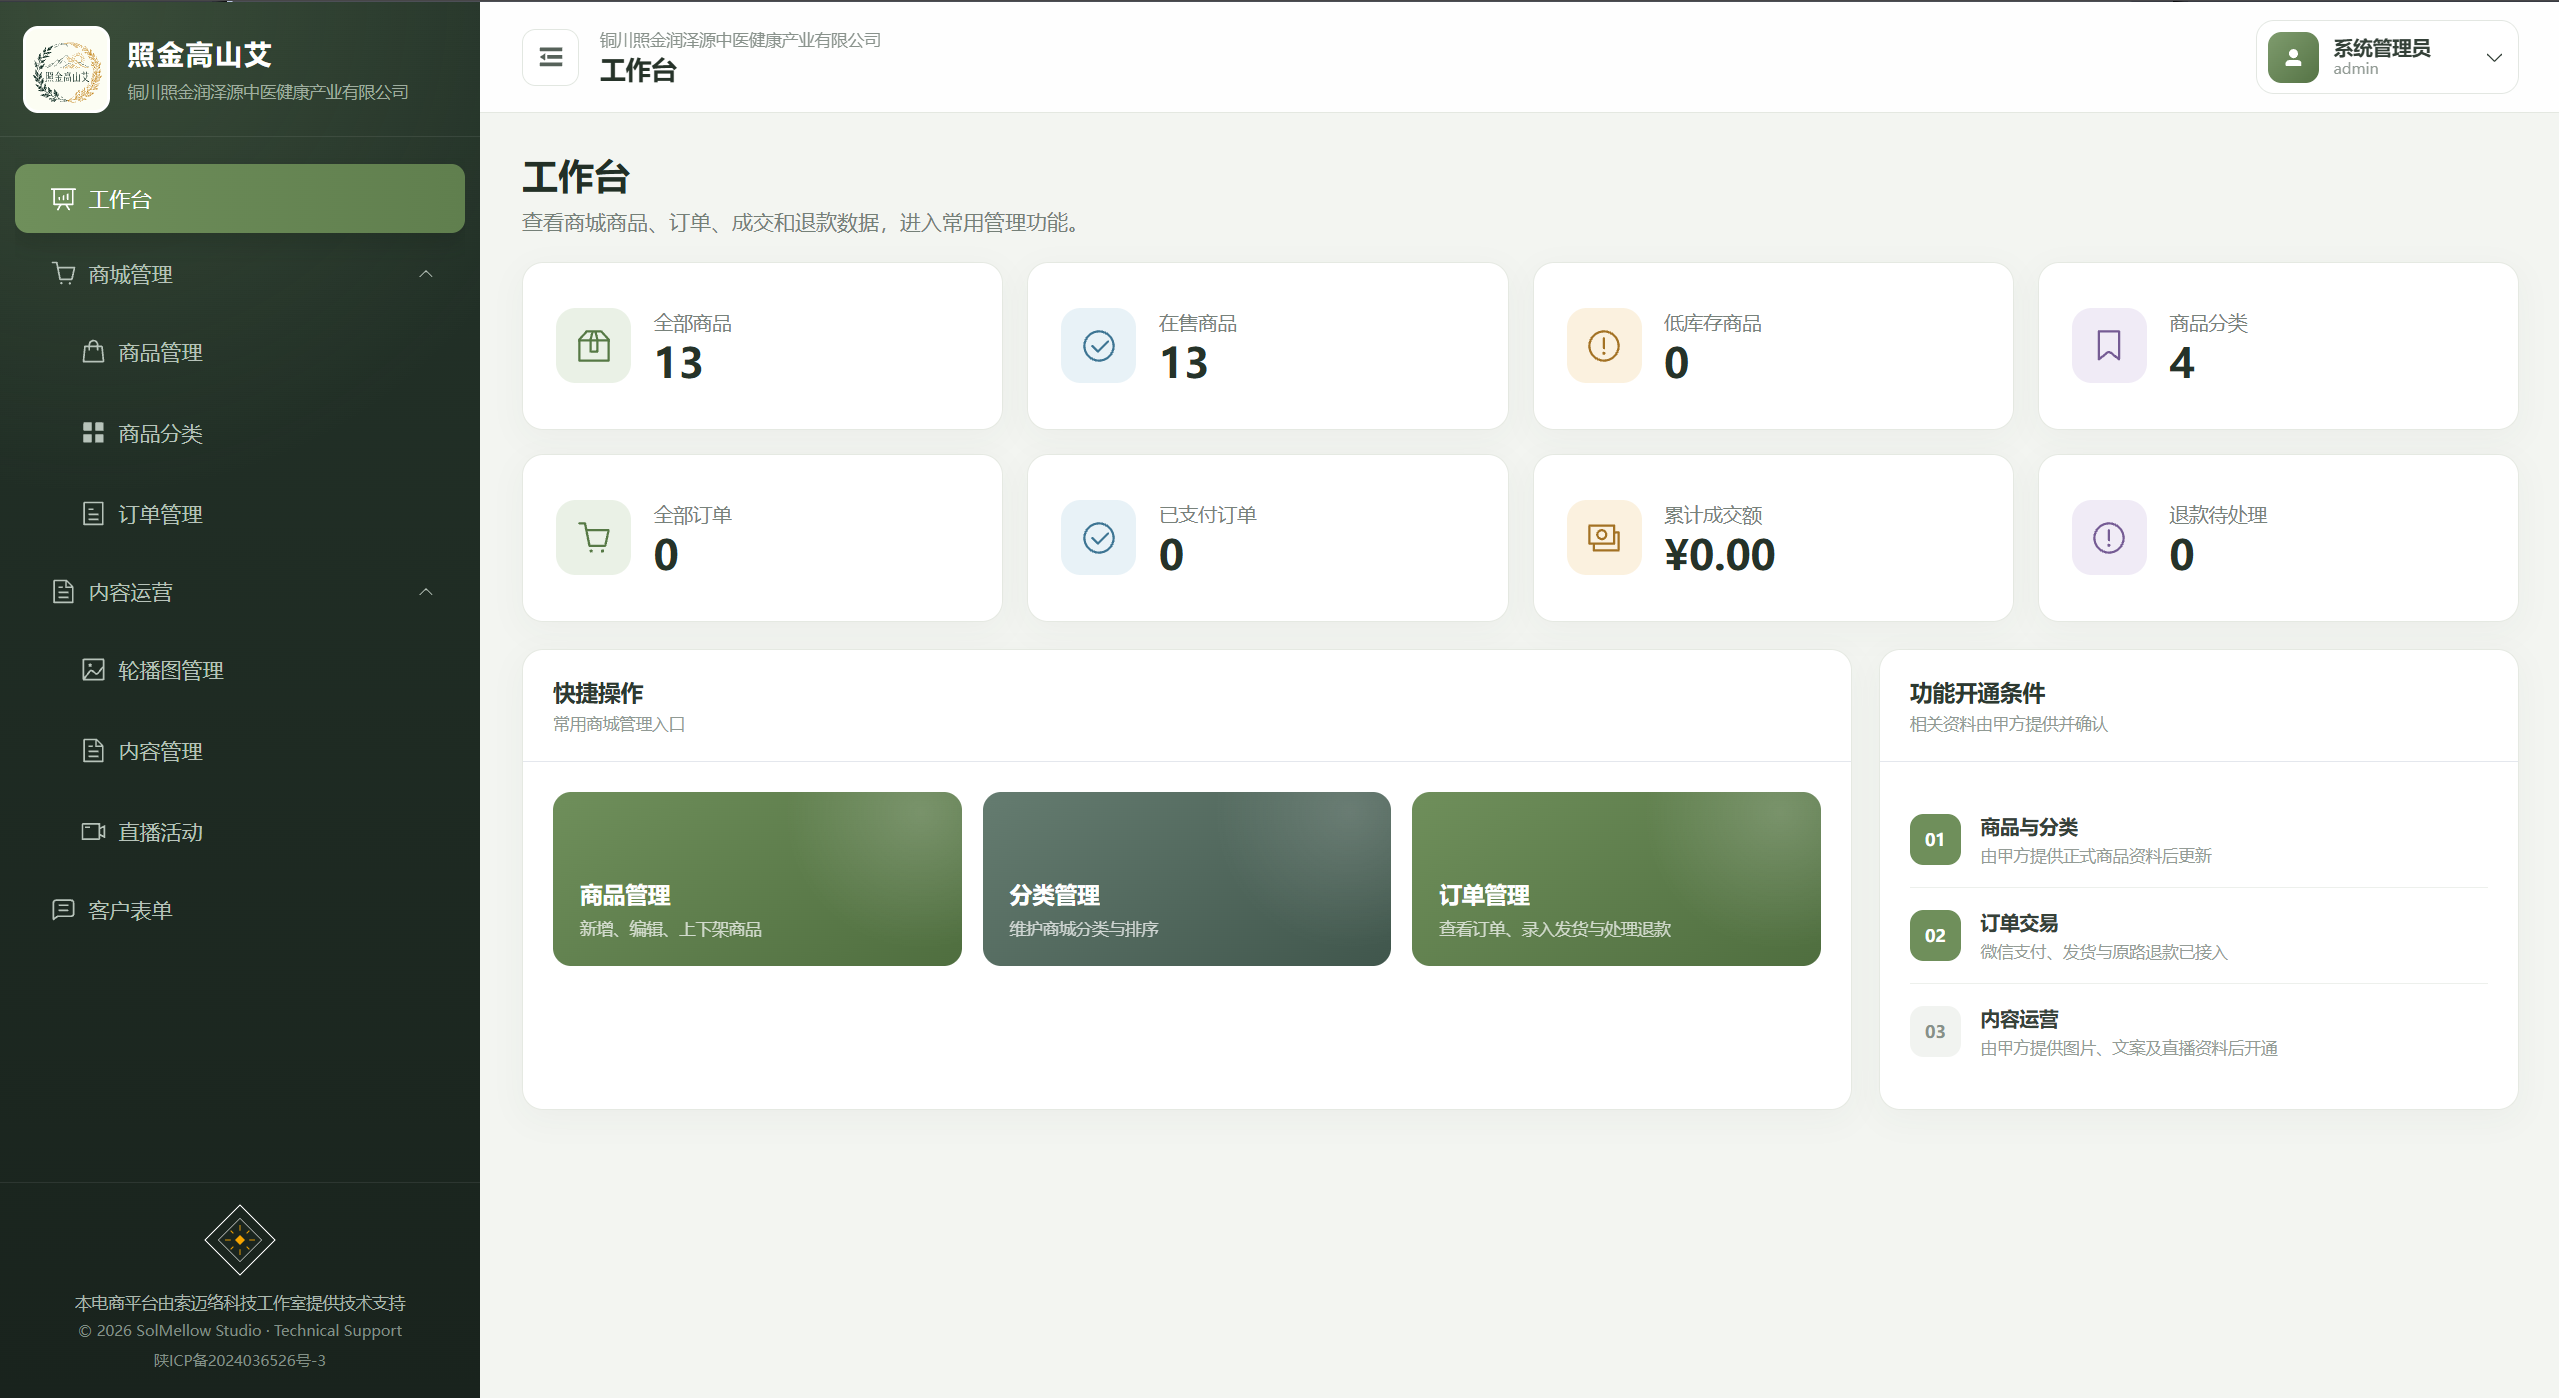This screenshot has height=1398, width=2559.
Task: Click the 累计成交额 money icon
Action: click(1603, 538)
